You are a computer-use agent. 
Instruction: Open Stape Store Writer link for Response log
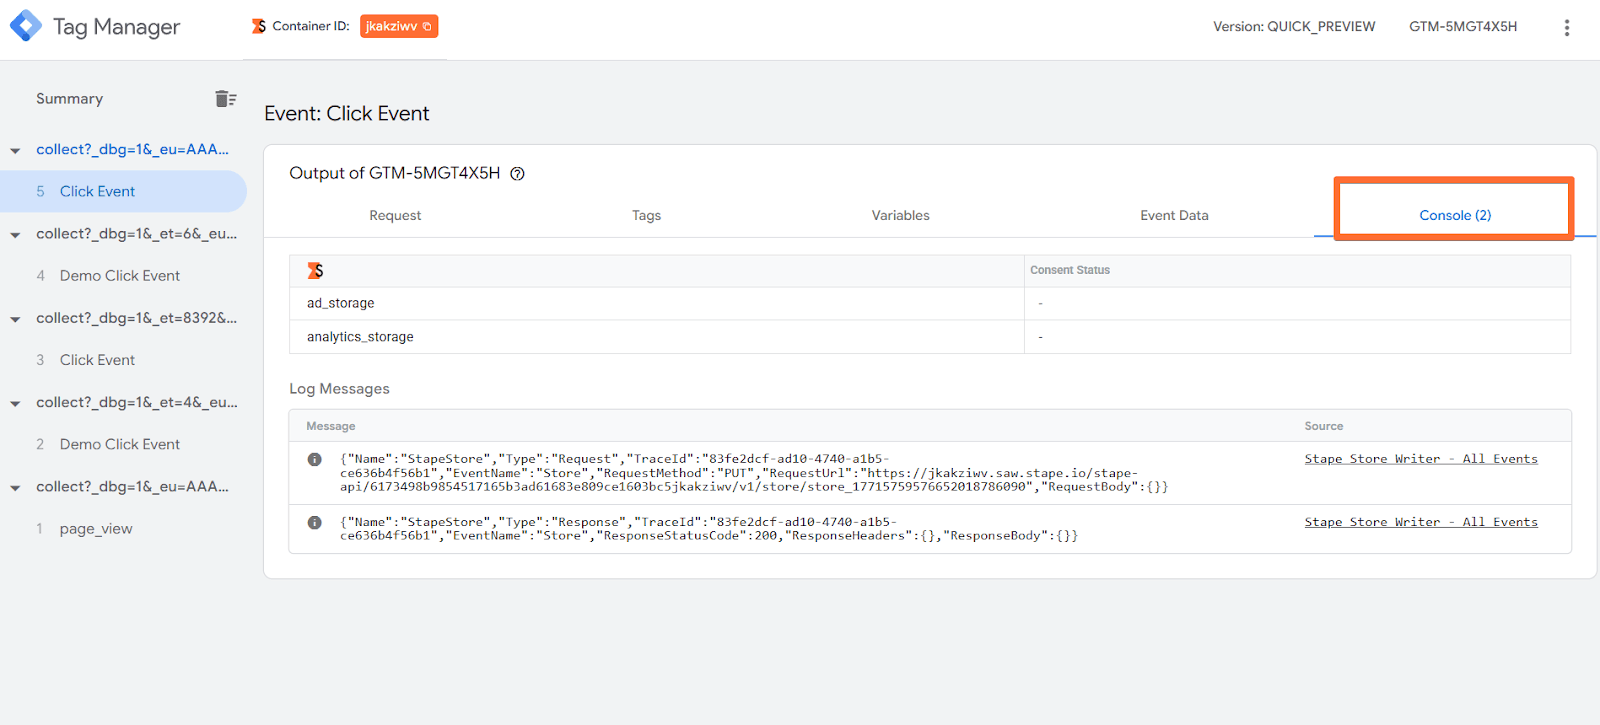point(1420,522)
